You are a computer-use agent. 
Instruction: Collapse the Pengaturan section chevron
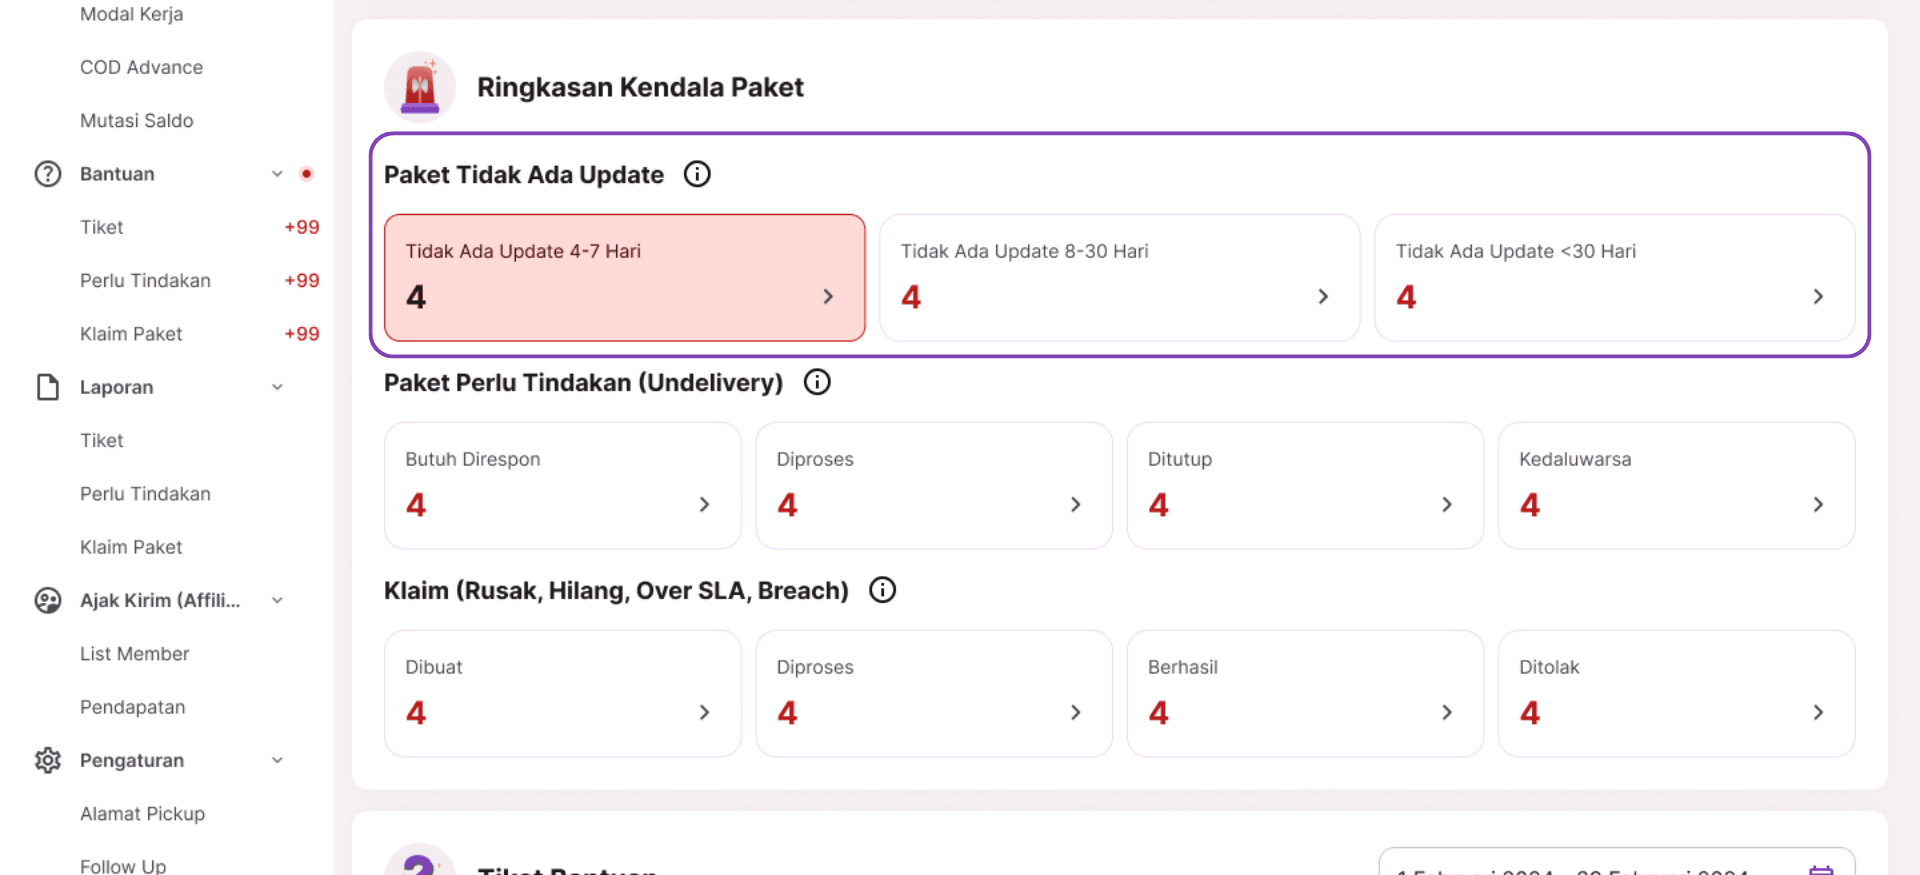(x=277, y=760)
